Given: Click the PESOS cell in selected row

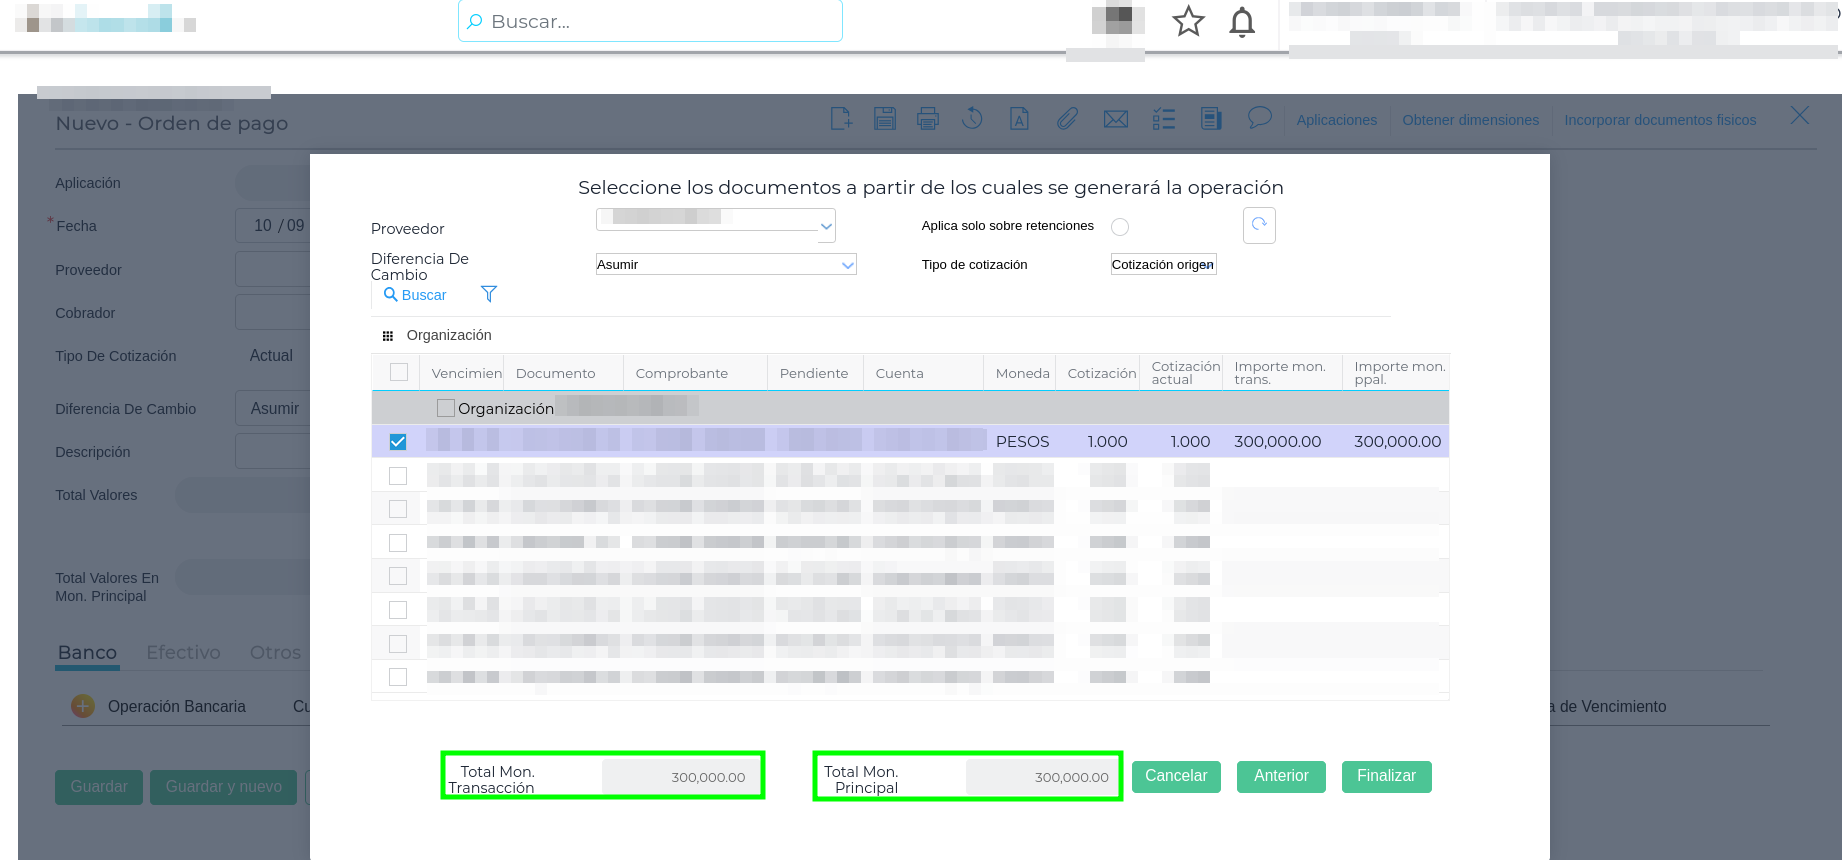Looking at the screenshot, I should pyautogui.click(x=1023, y=441).
